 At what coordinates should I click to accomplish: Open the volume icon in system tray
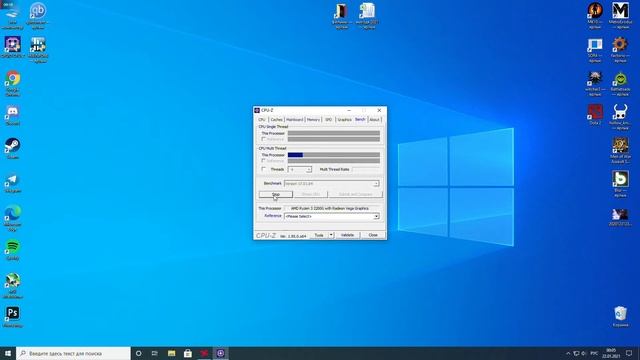click(584, 353)
